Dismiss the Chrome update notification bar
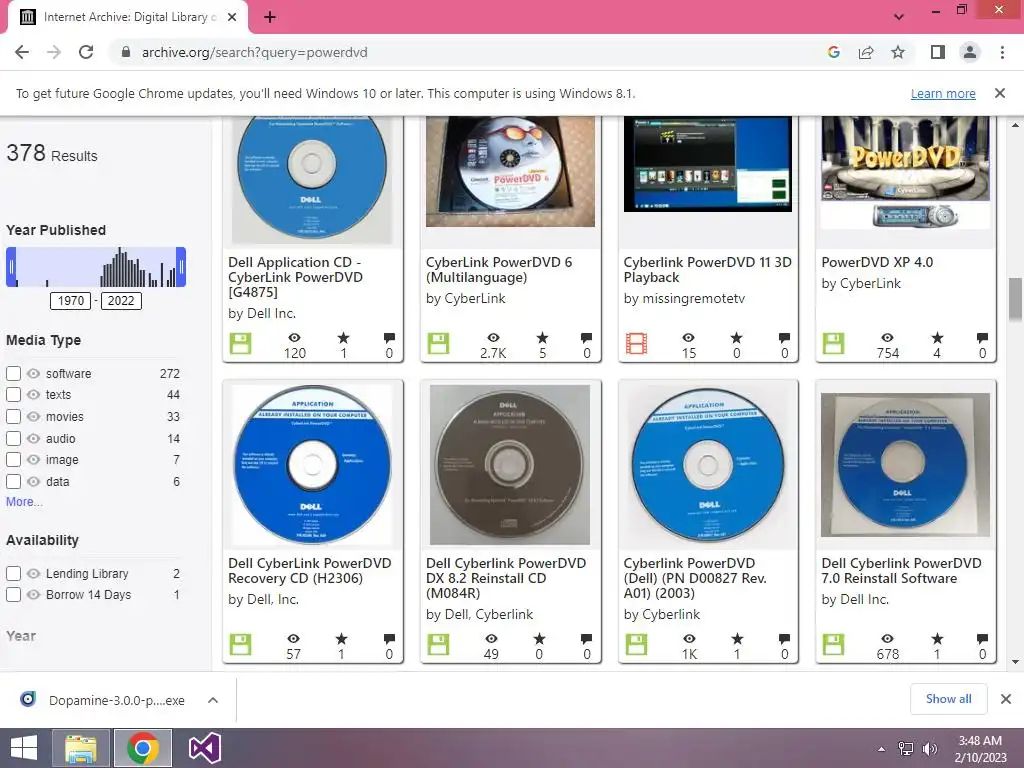 click(999, 93)
